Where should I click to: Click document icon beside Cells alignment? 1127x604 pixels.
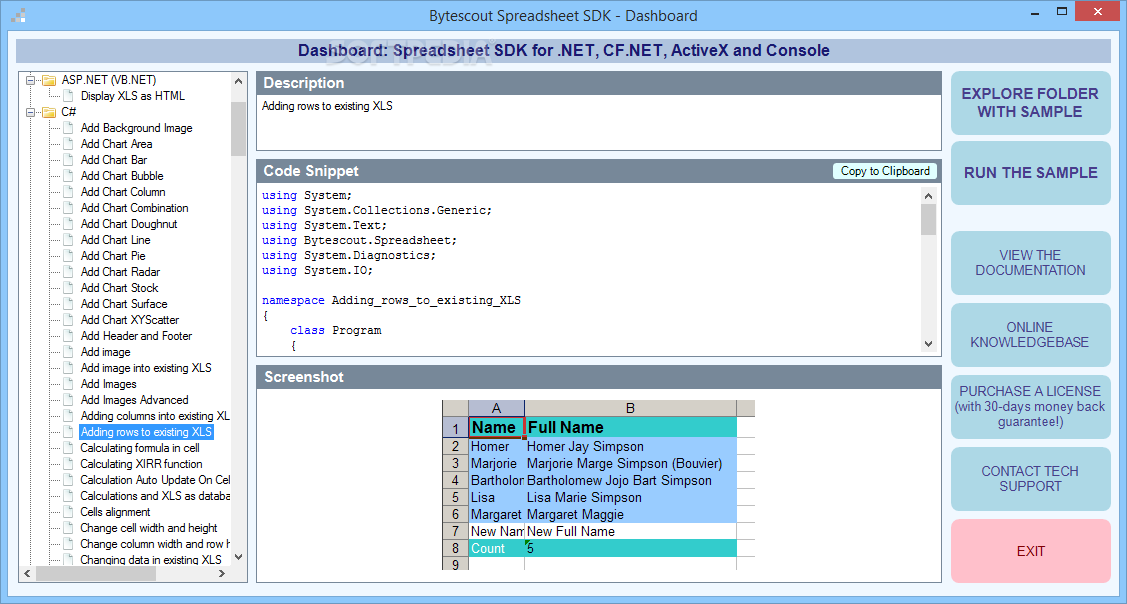68,512
